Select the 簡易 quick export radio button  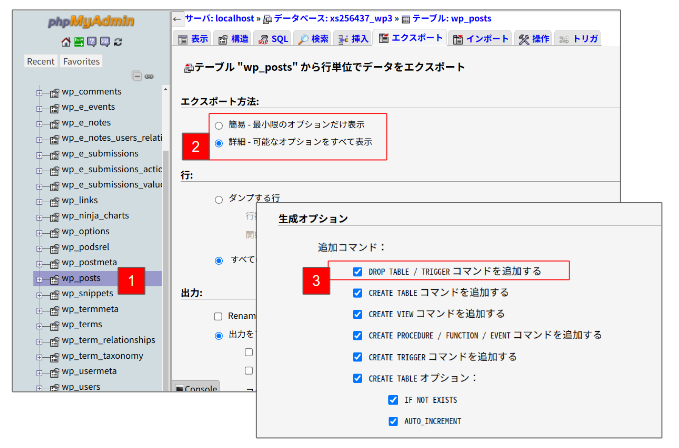(x=219, y=125)
